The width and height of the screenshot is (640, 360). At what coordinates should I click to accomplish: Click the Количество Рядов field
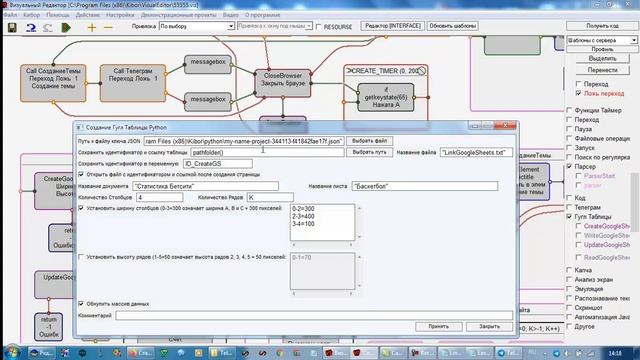[x=270, y=198]
